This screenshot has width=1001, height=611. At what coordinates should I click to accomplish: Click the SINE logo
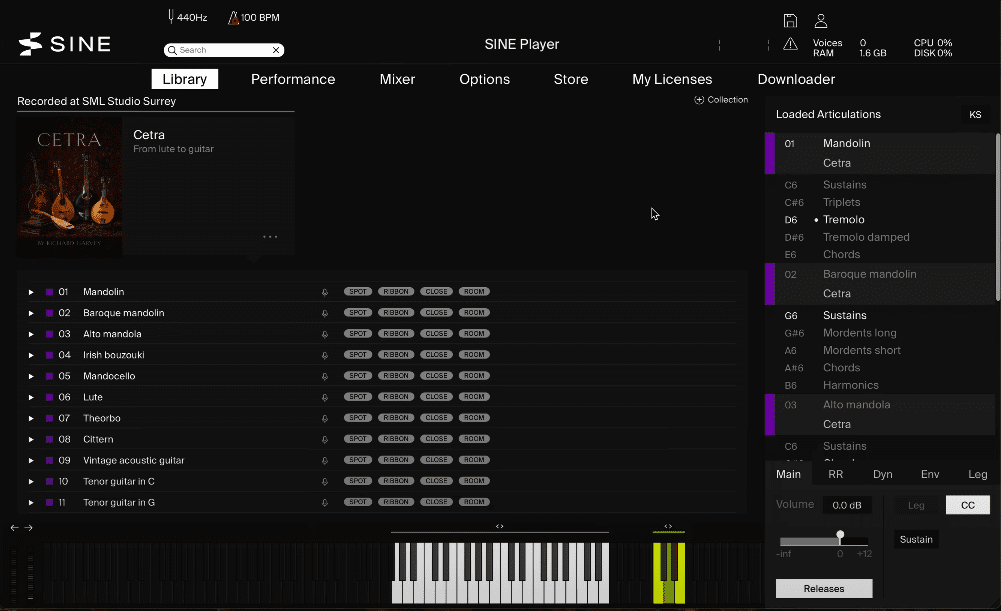click(65, 43)
